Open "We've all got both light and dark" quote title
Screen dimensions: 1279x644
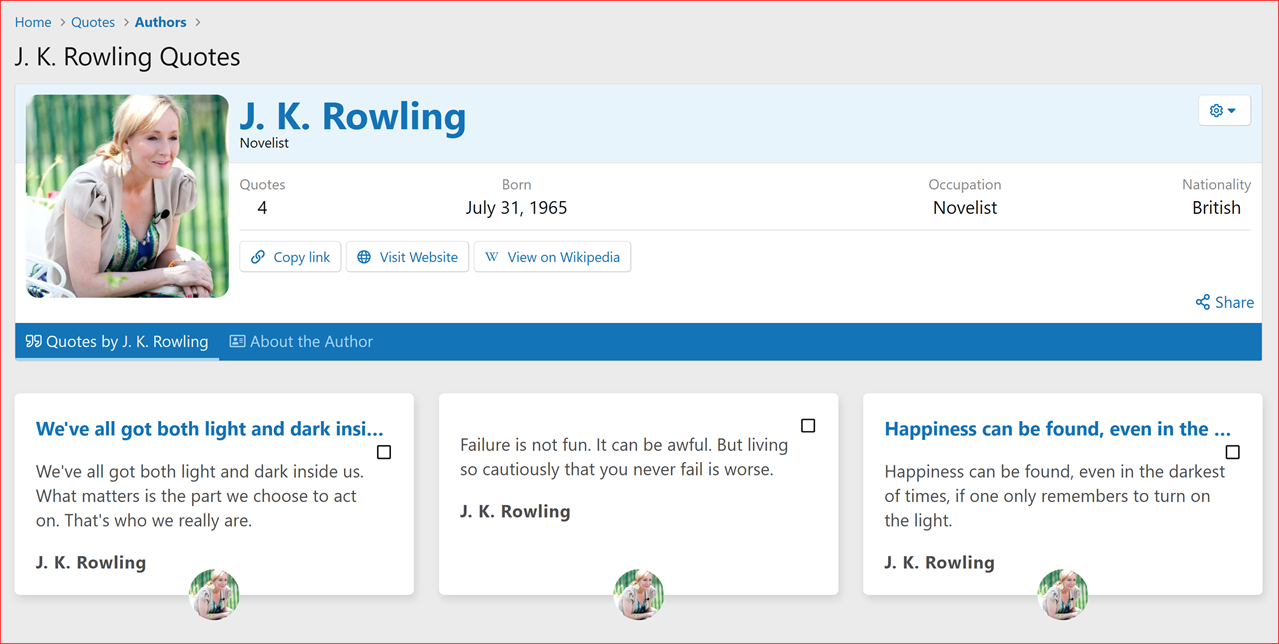pyautogui.click(x=210, y=429)
